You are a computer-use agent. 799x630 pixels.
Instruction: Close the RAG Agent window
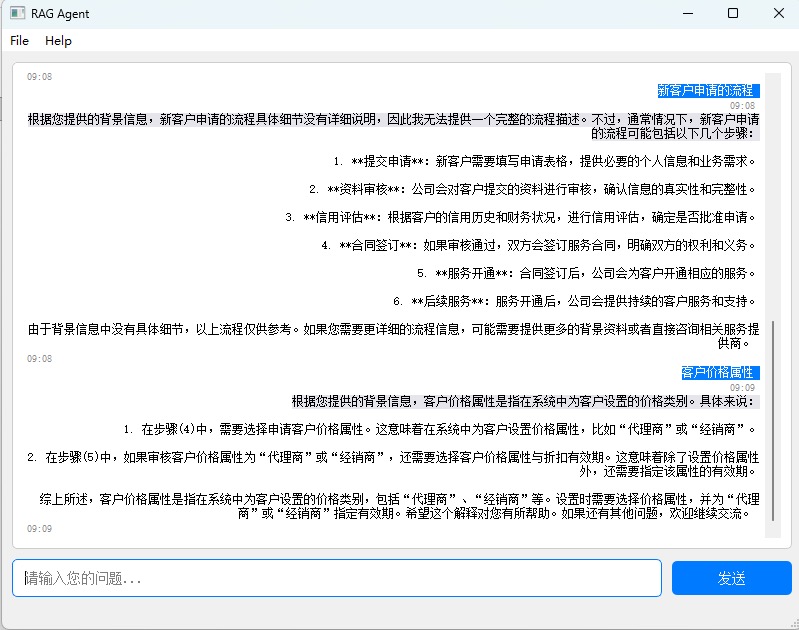[779, 13]
